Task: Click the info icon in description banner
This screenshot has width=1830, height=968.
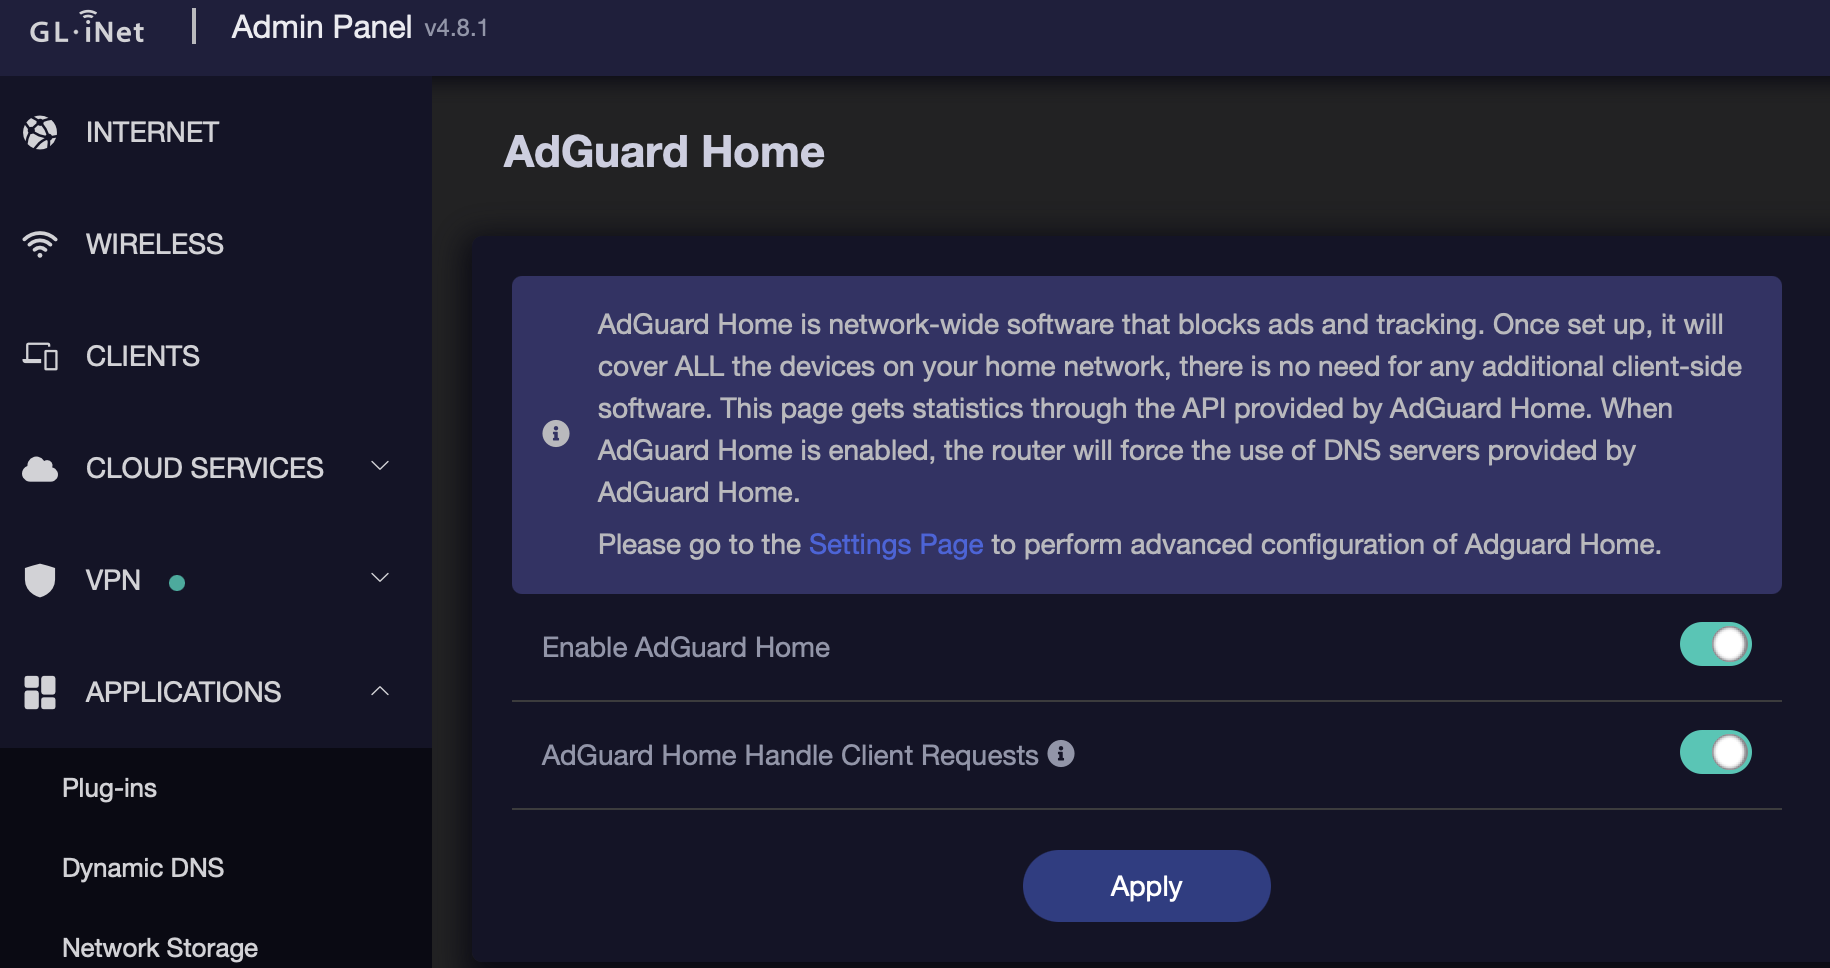Action: [556, 433]
